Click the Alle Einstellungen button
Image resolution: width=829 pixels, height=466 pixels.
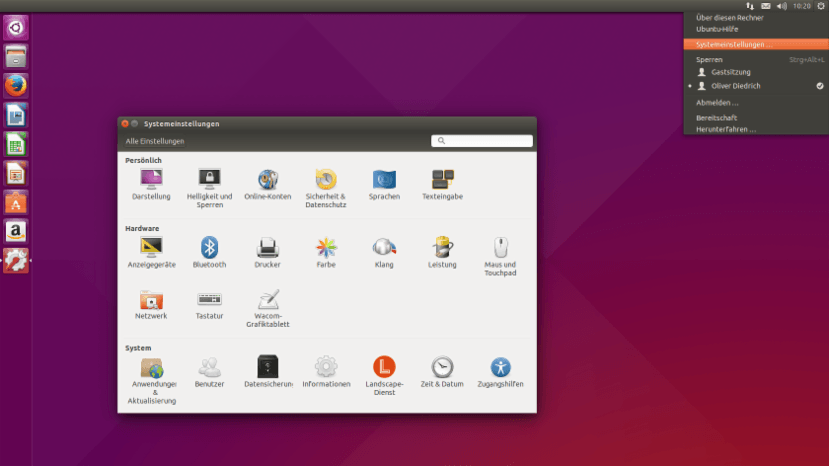[154, 141]
